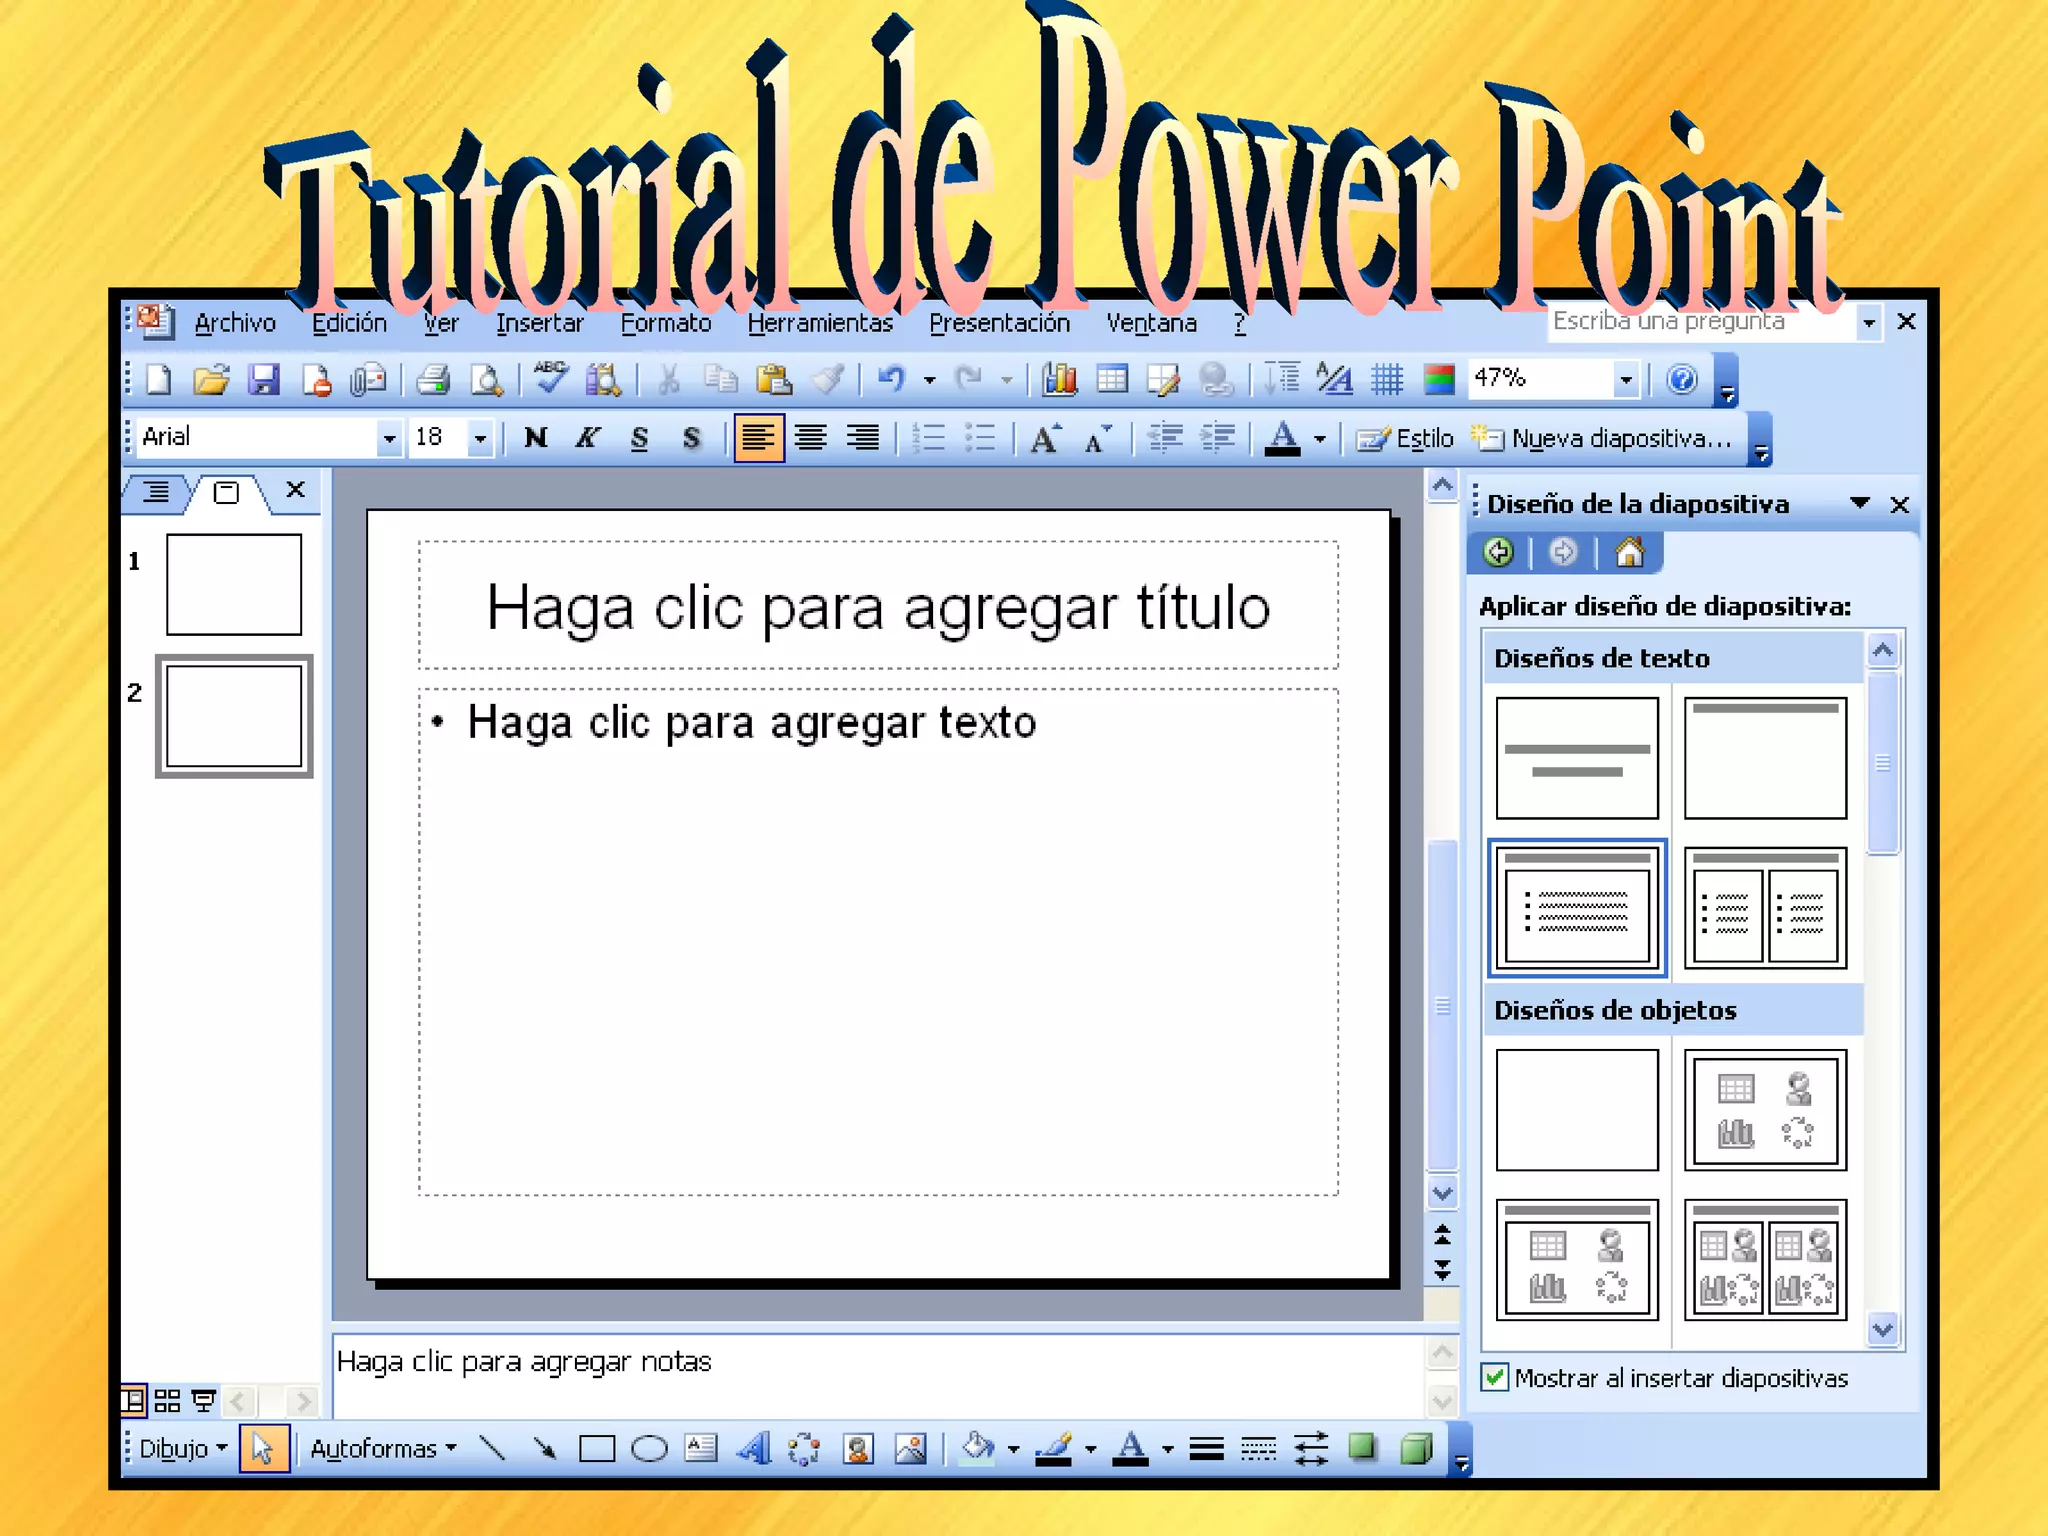
Task: Select slide 1 thumbnail in panel
Action: click(x=233, y=584)
